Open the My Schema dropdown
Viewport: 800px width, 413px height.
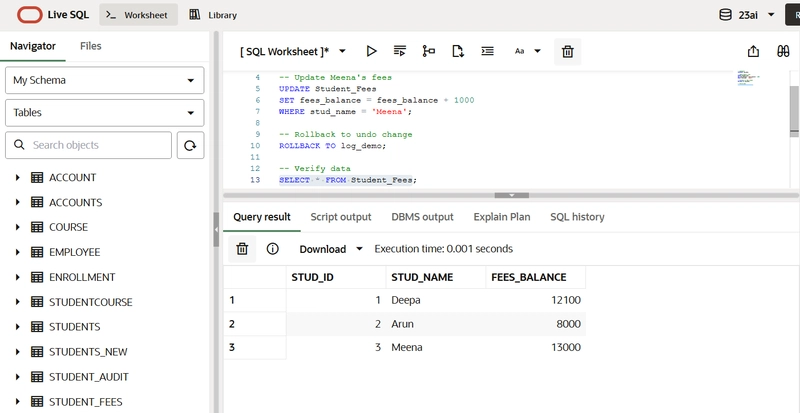click(x=104, y=80)
